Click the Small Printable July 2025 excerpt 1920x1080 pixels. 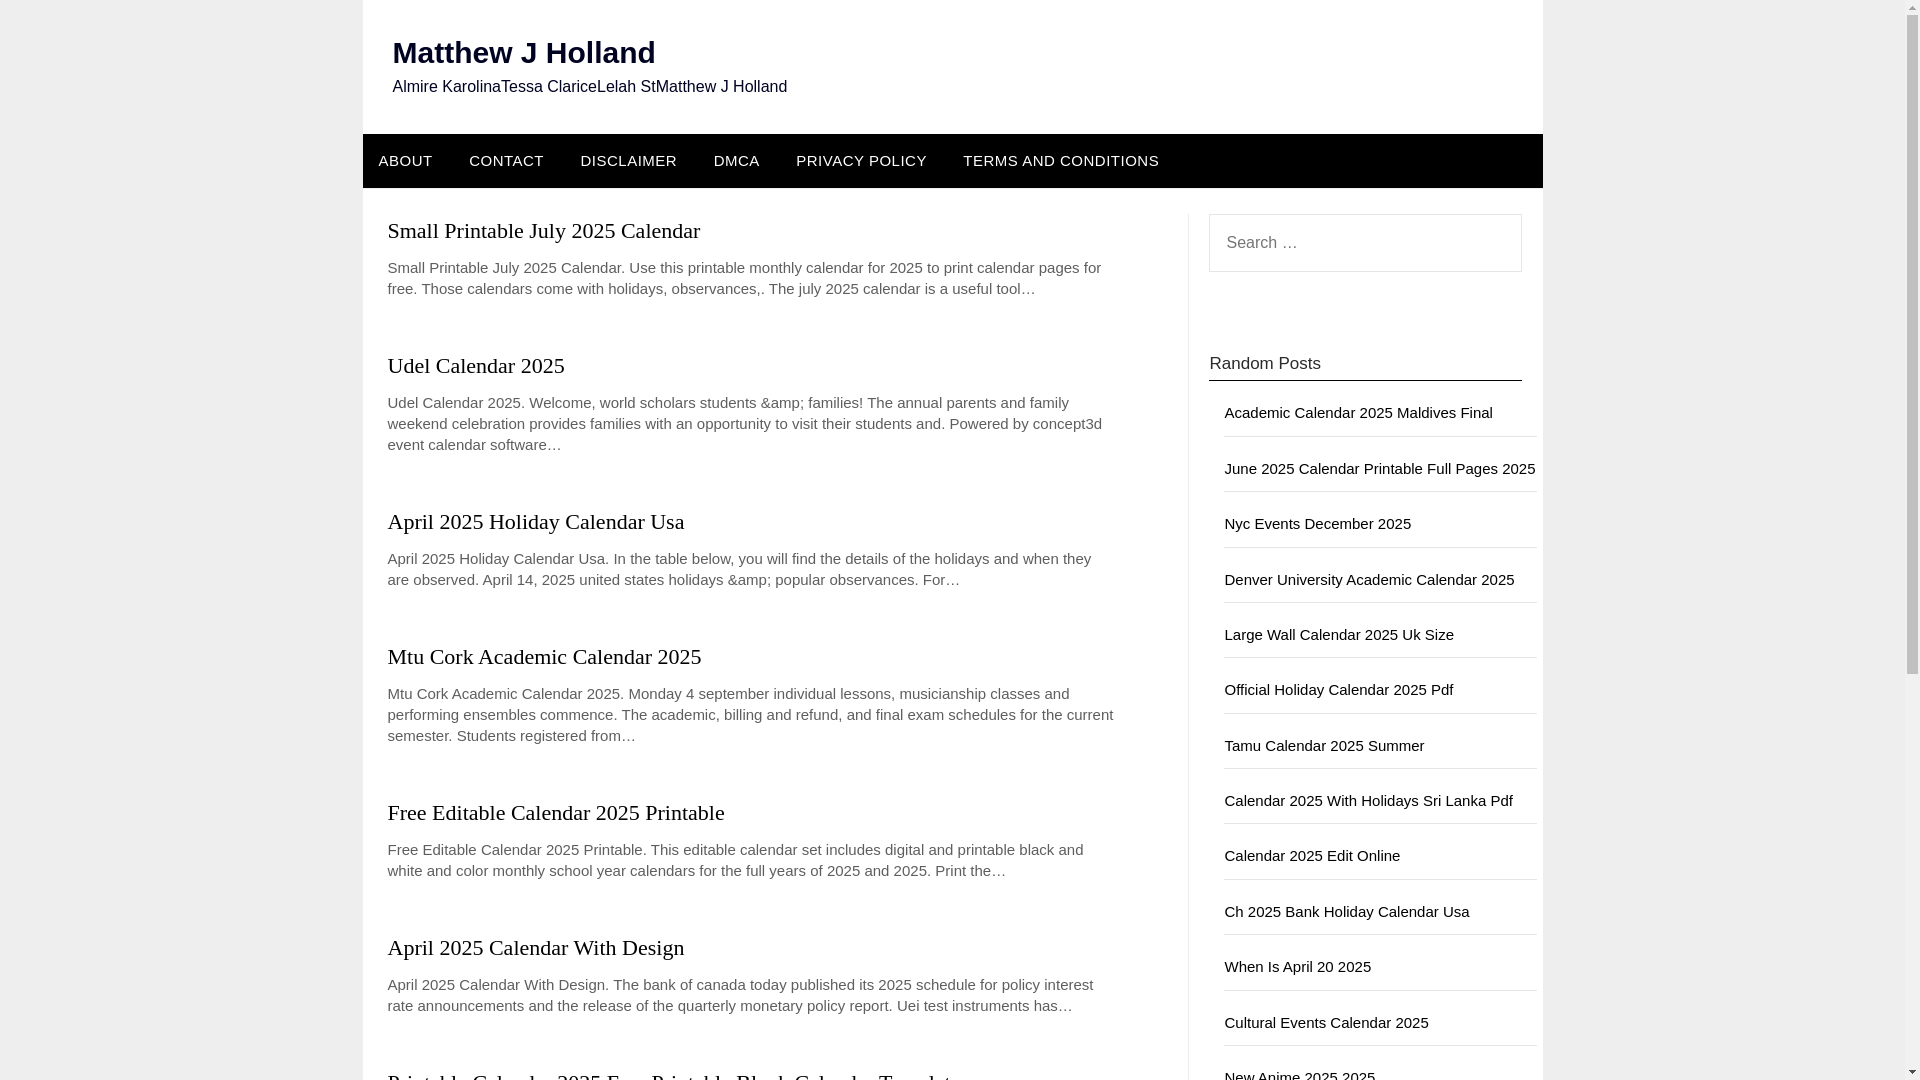pyautogui.click(x=744, y=279)
